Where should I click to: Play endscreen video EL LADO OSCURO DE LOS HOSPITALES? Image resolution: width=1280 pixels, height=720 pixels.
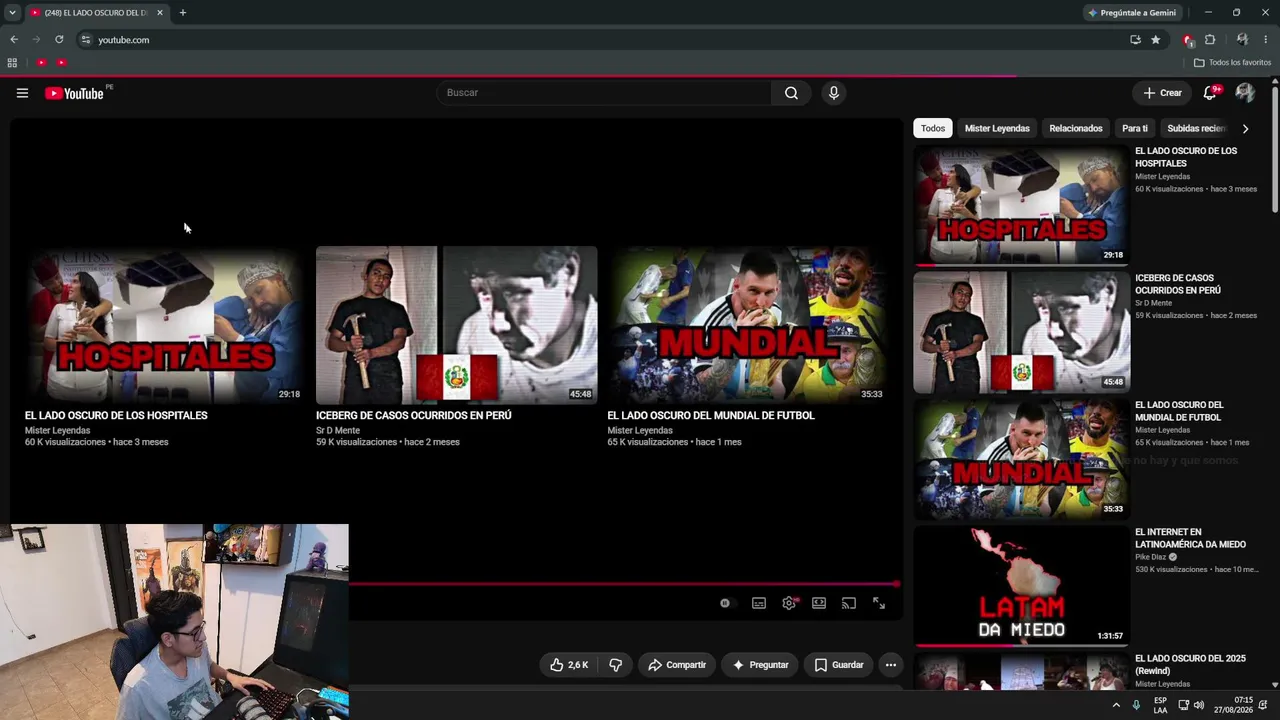164,325
